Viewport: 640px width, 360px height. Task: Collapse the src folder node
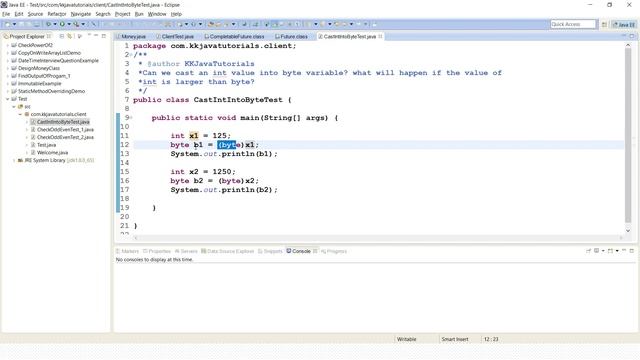[14, 107]
